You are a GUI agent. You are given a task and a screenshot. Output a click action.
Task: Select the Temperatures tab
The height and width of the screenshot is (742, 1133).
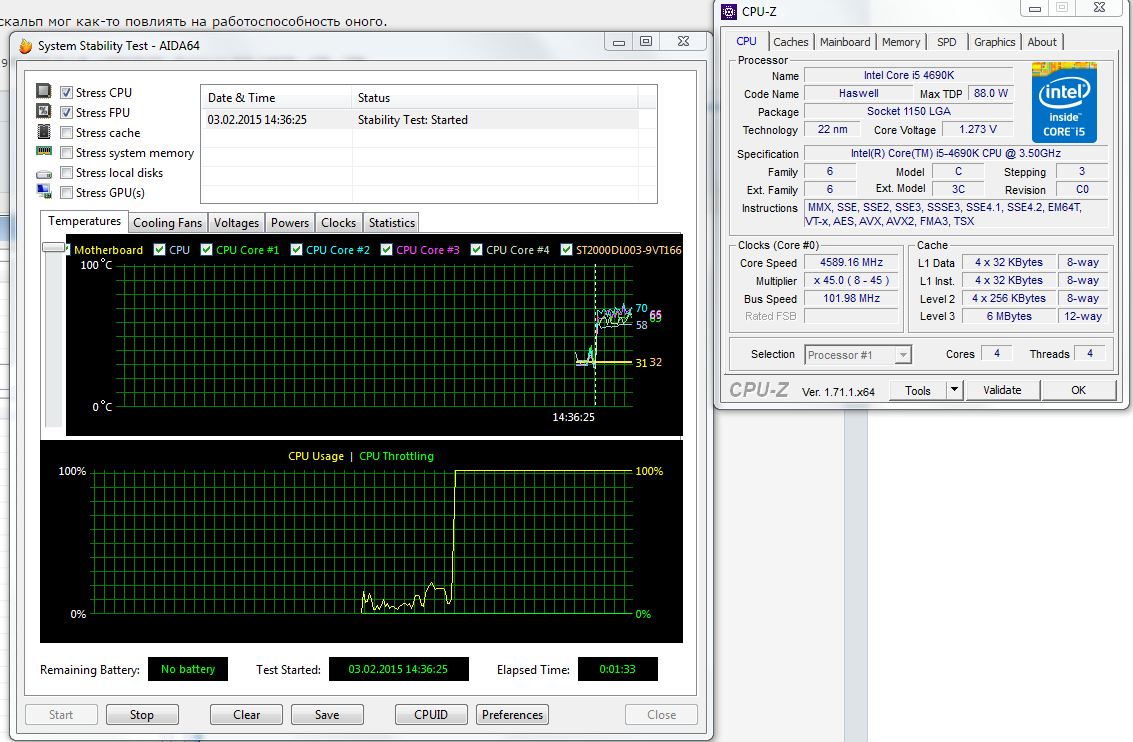[85, 222]
